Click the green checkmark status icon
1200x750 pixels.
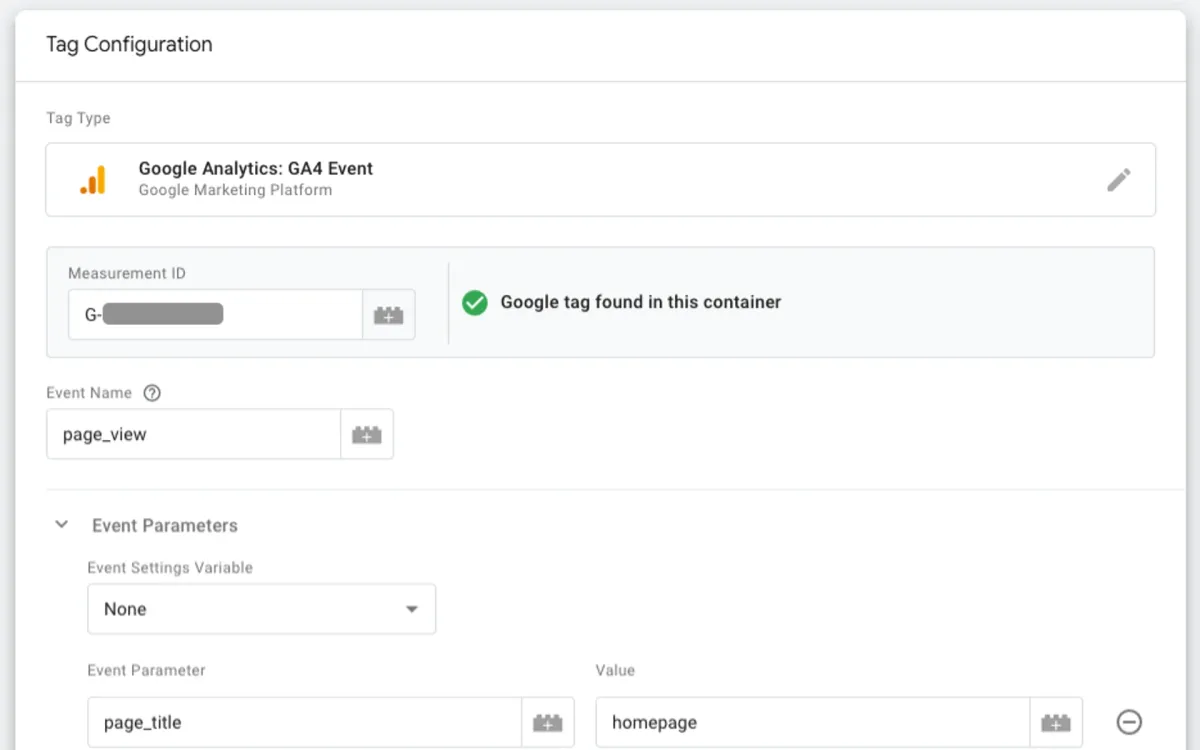point(475,302)
